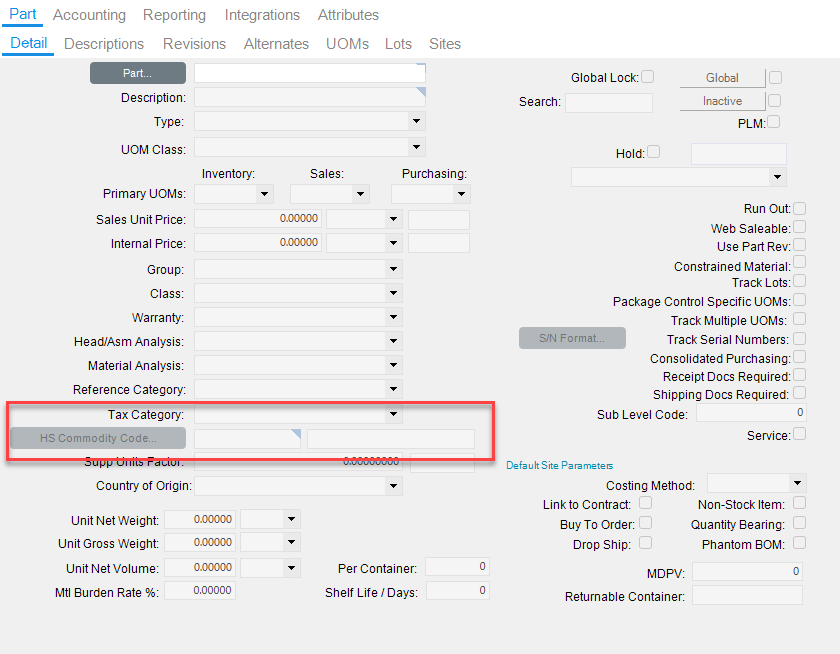This screenshot has height=654, width=840.
Task: Check Receipt Docs Required box
Action: 799,375
